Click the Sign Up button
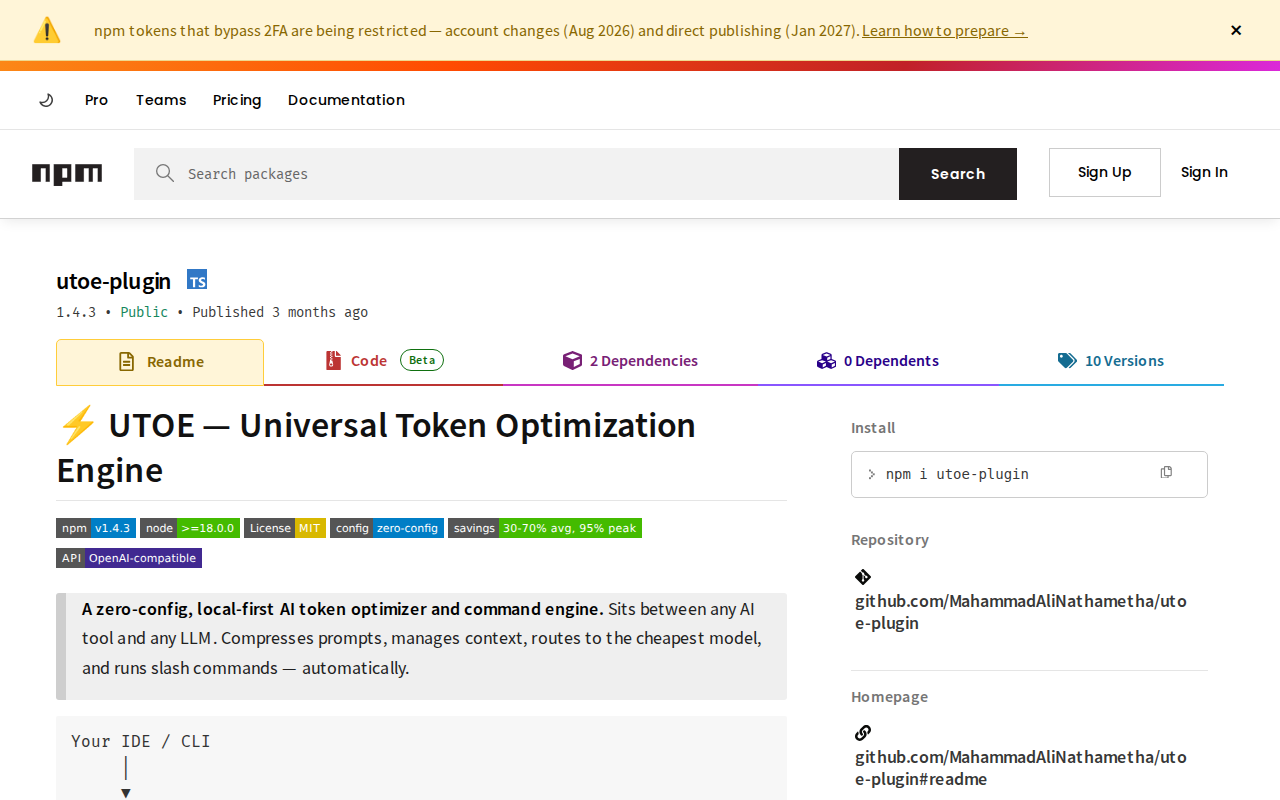 1105,172
